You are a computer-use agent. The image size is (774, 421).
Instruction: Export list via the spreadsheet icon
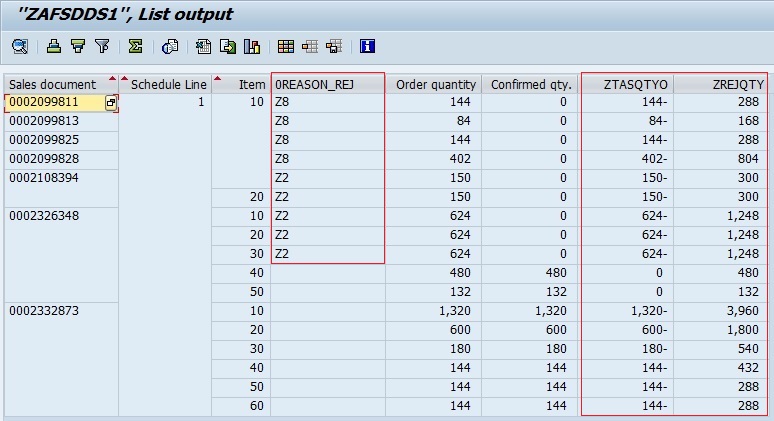203,46
